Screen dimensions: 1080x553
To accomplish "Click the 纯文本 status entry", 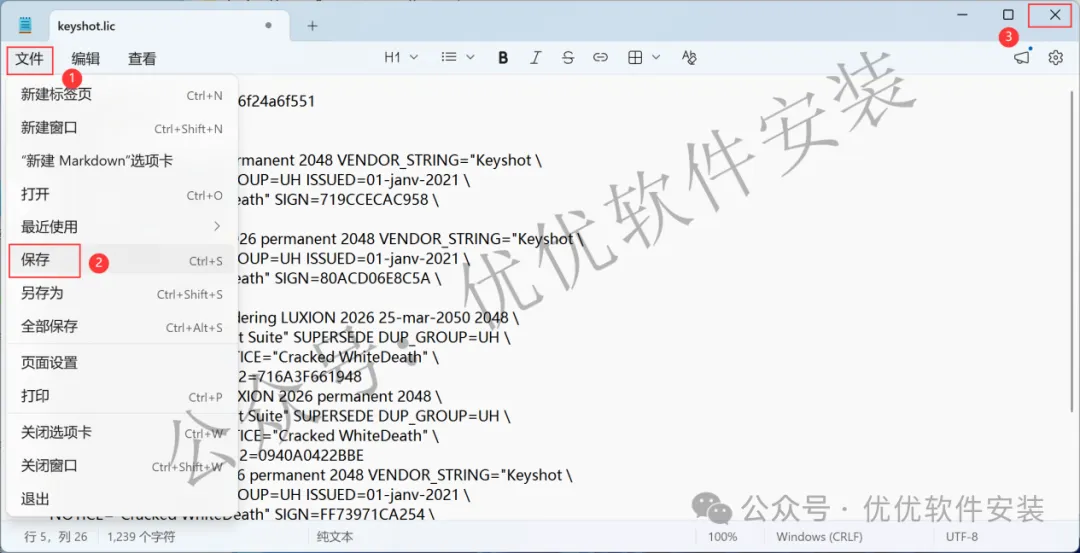I will point(335,536).
